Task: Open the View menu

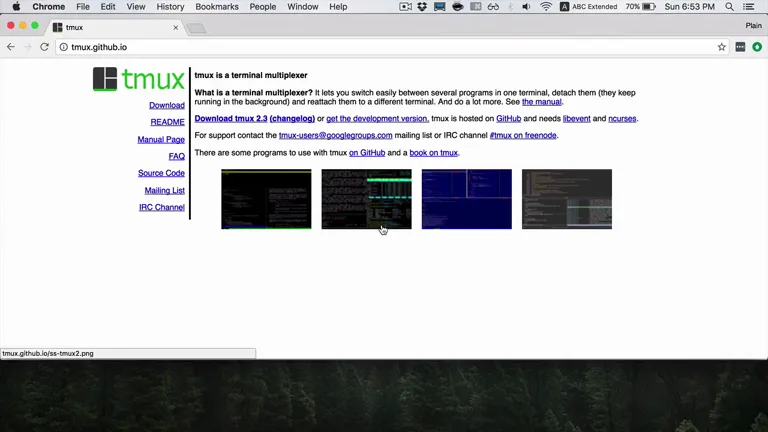Action: 136,7
